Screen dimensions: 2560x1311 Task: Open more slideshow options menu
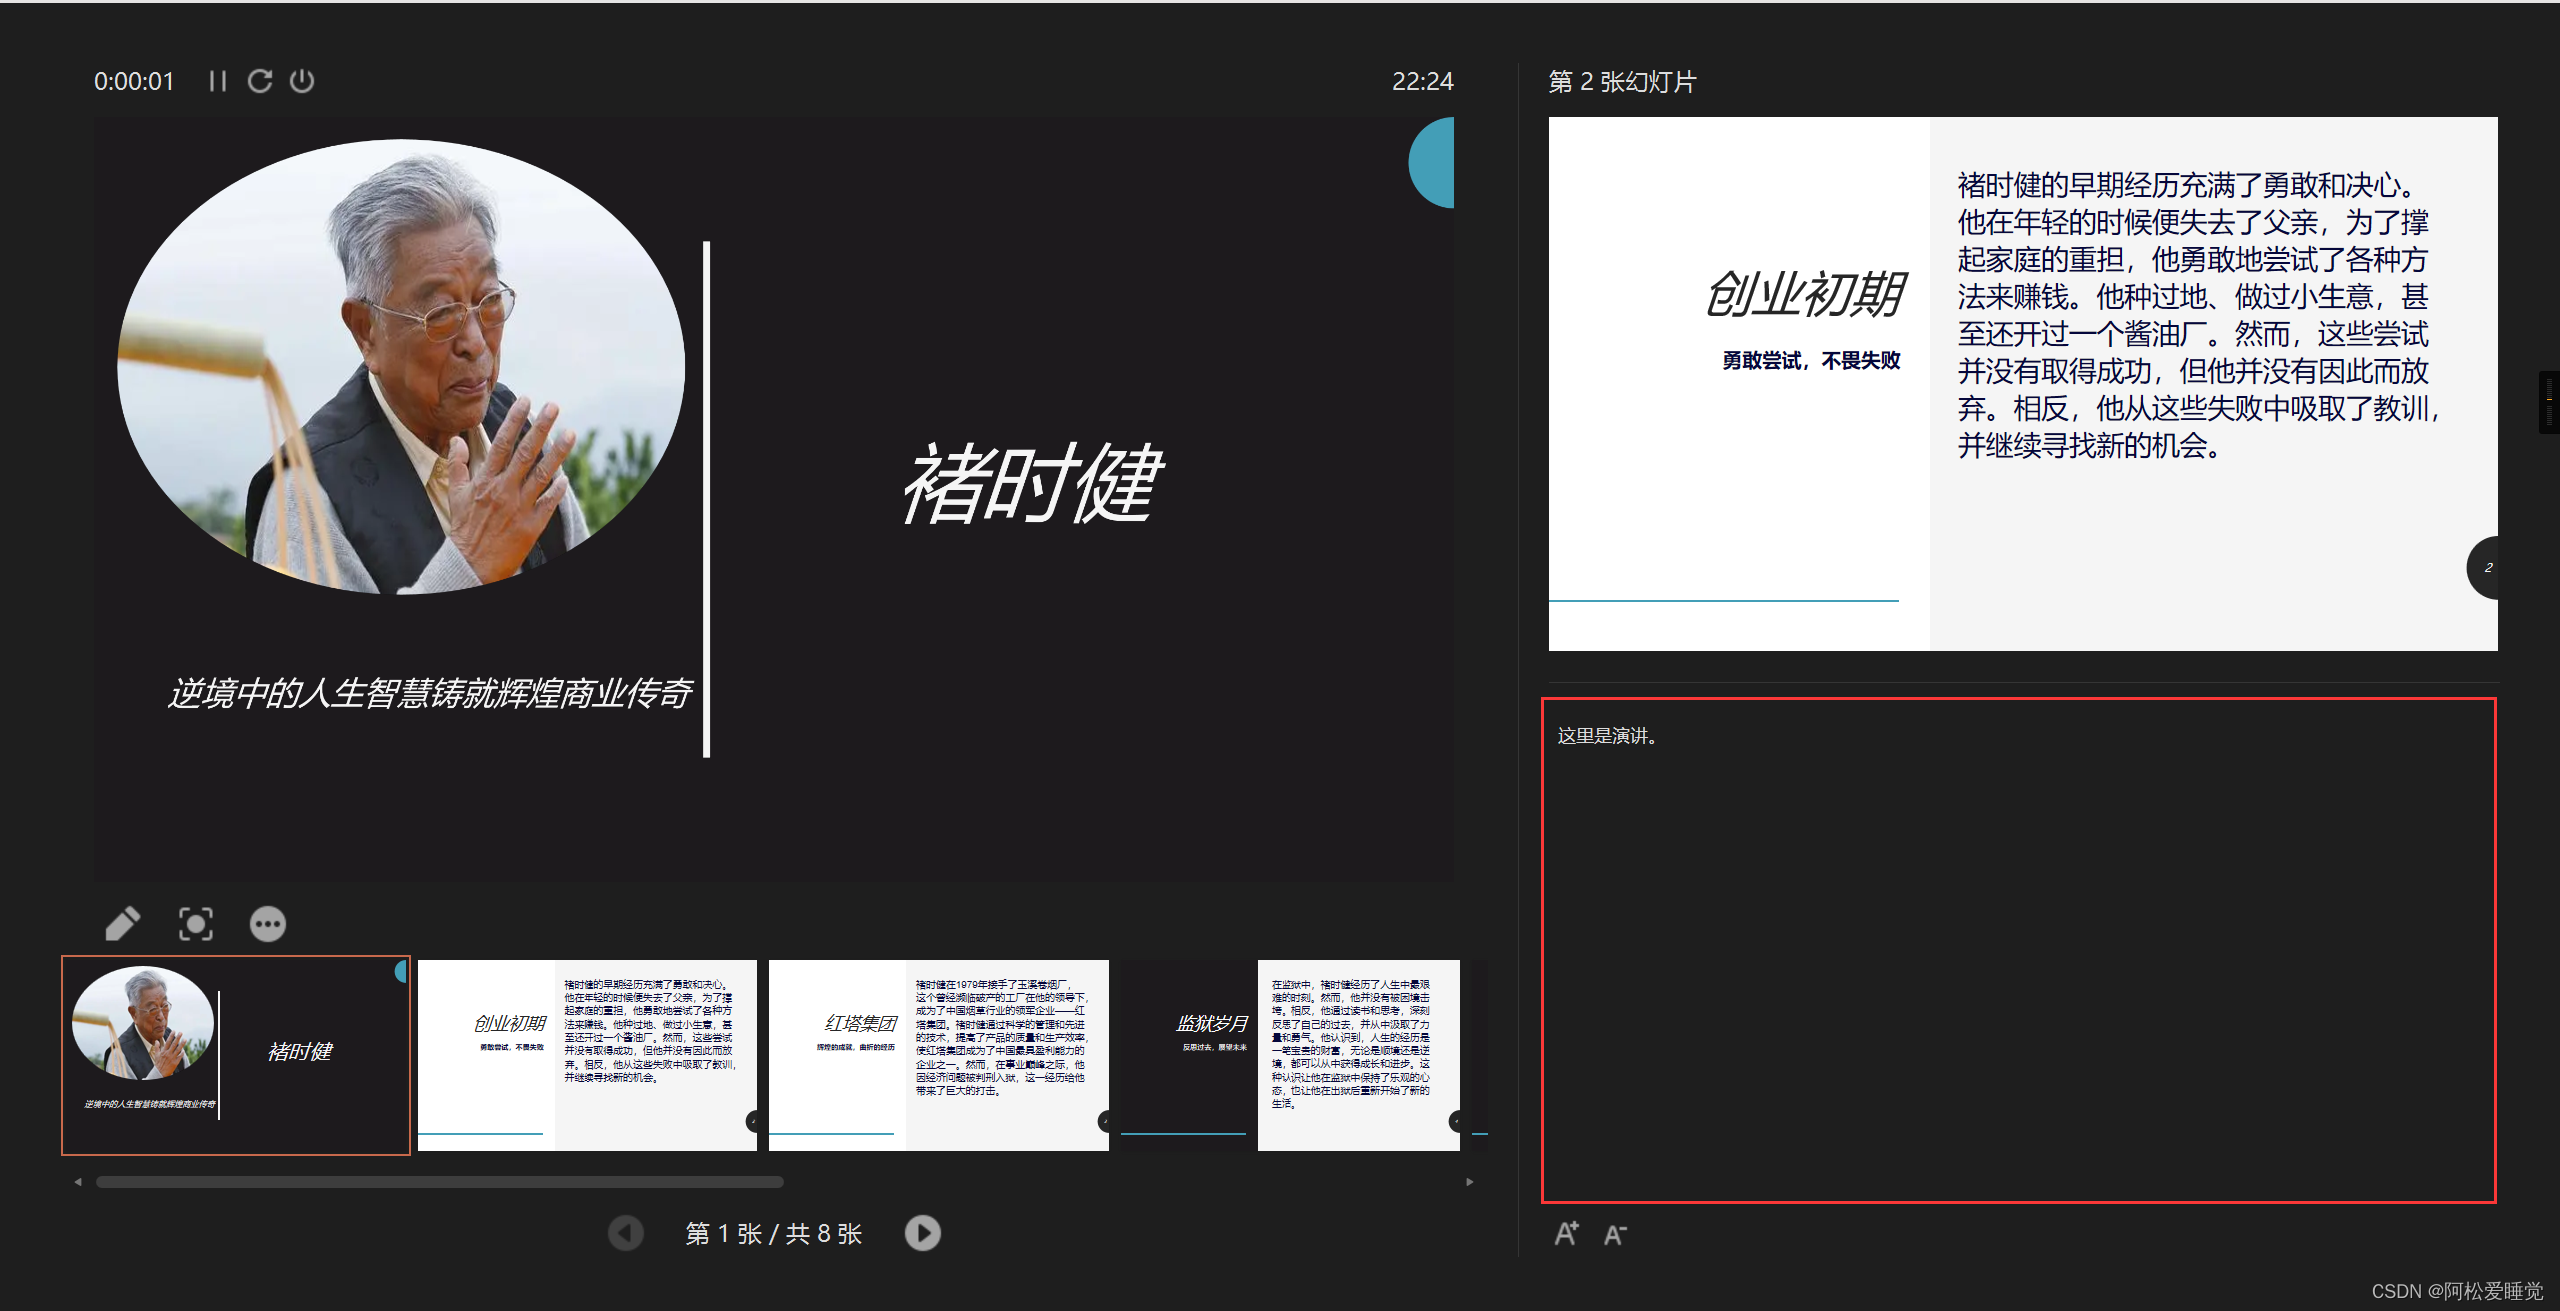[x=267, y=923]
